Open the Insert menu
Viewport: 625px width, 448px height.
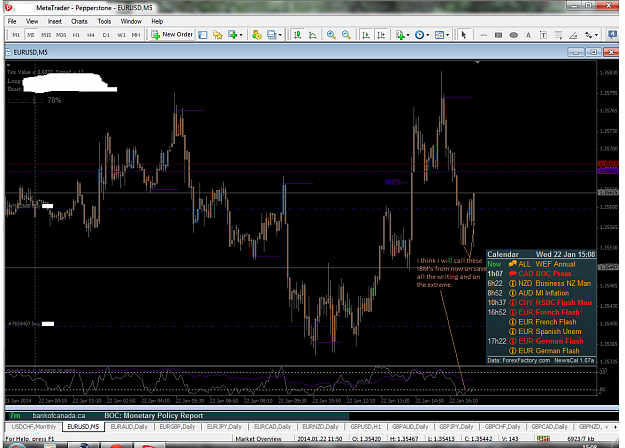coord(55,21)
